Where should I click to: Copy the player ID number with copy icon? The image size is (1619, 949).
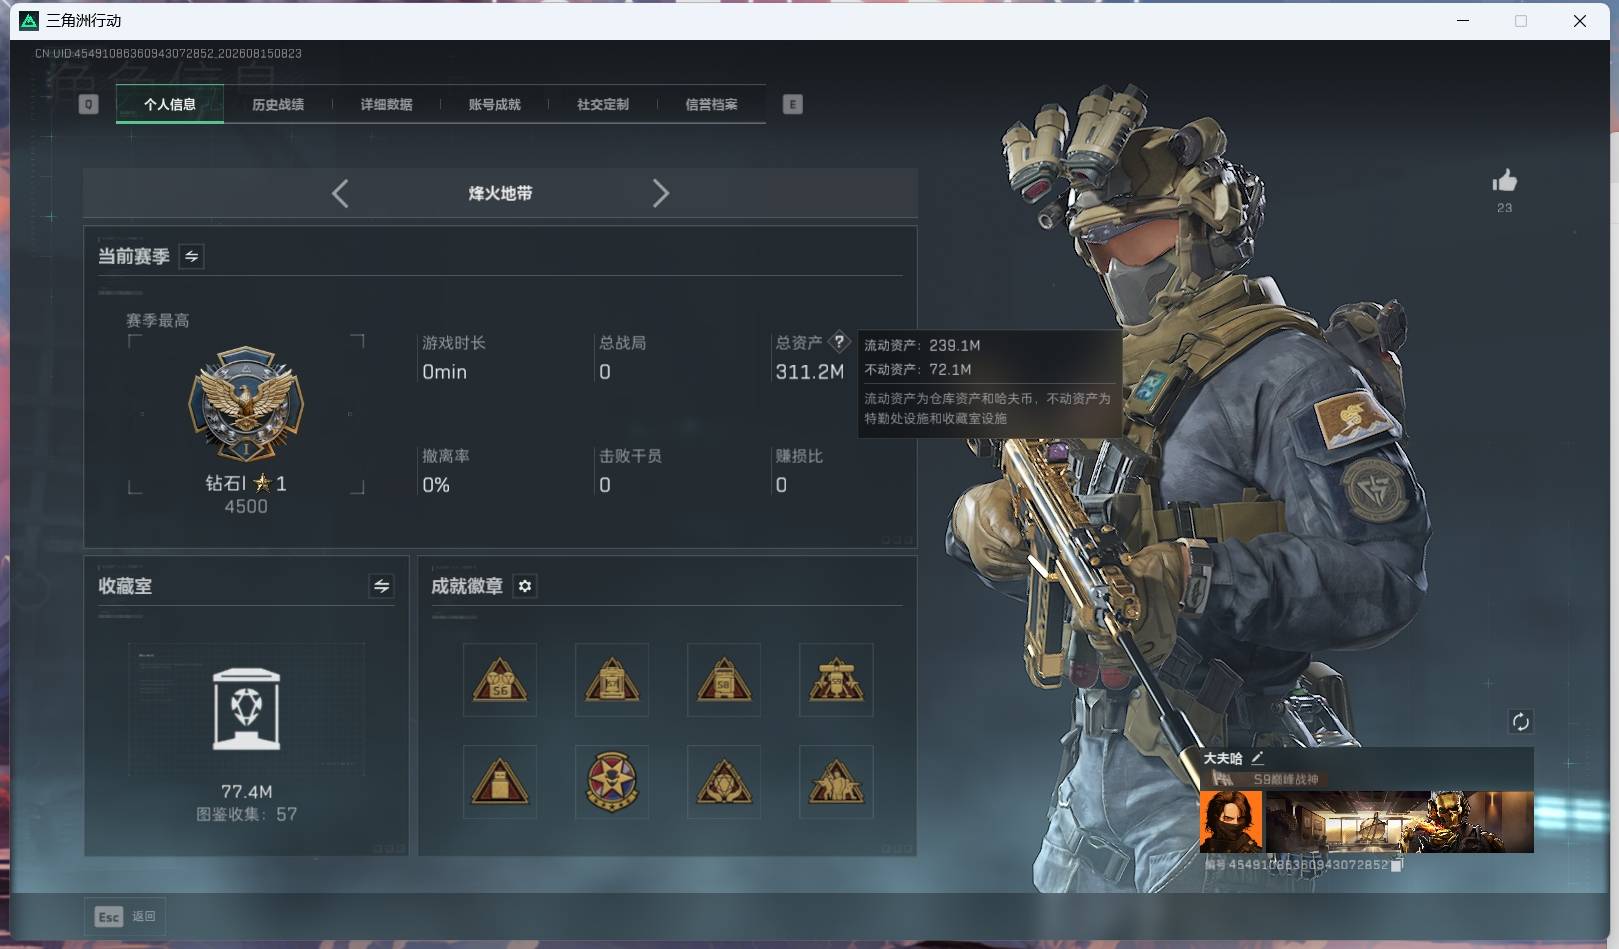[1397, 865]
